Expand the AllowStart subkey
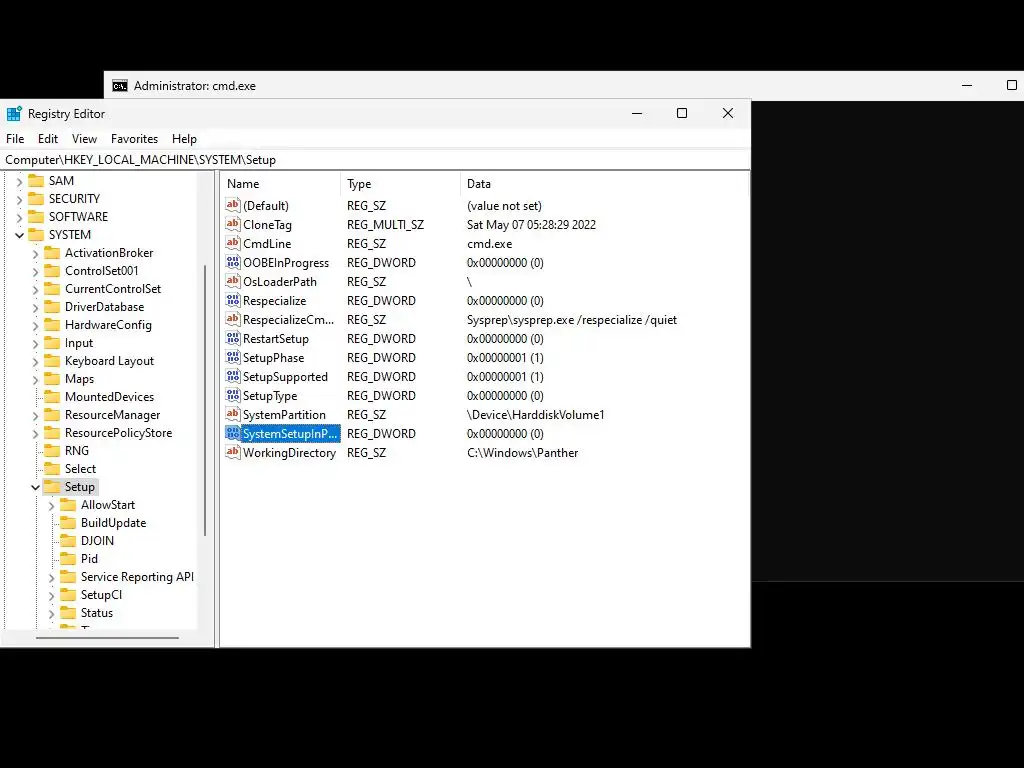The image size is (1024, 768). click(x=51, y=505)
